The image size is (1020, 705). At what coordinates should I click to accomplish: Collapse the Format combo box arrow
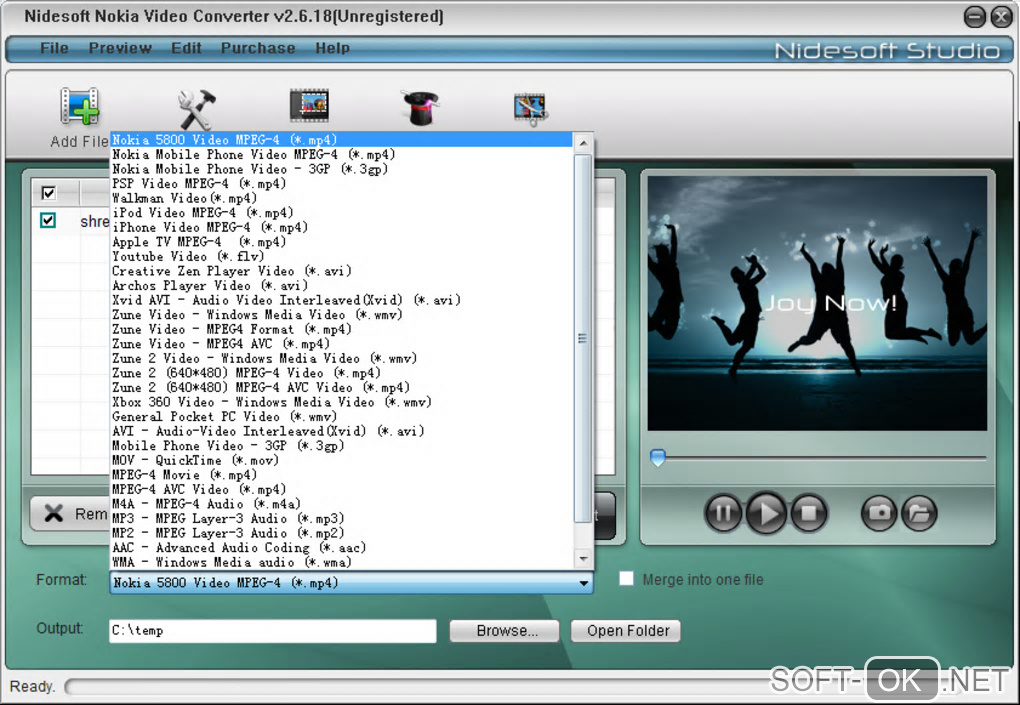tap(584, 583)
